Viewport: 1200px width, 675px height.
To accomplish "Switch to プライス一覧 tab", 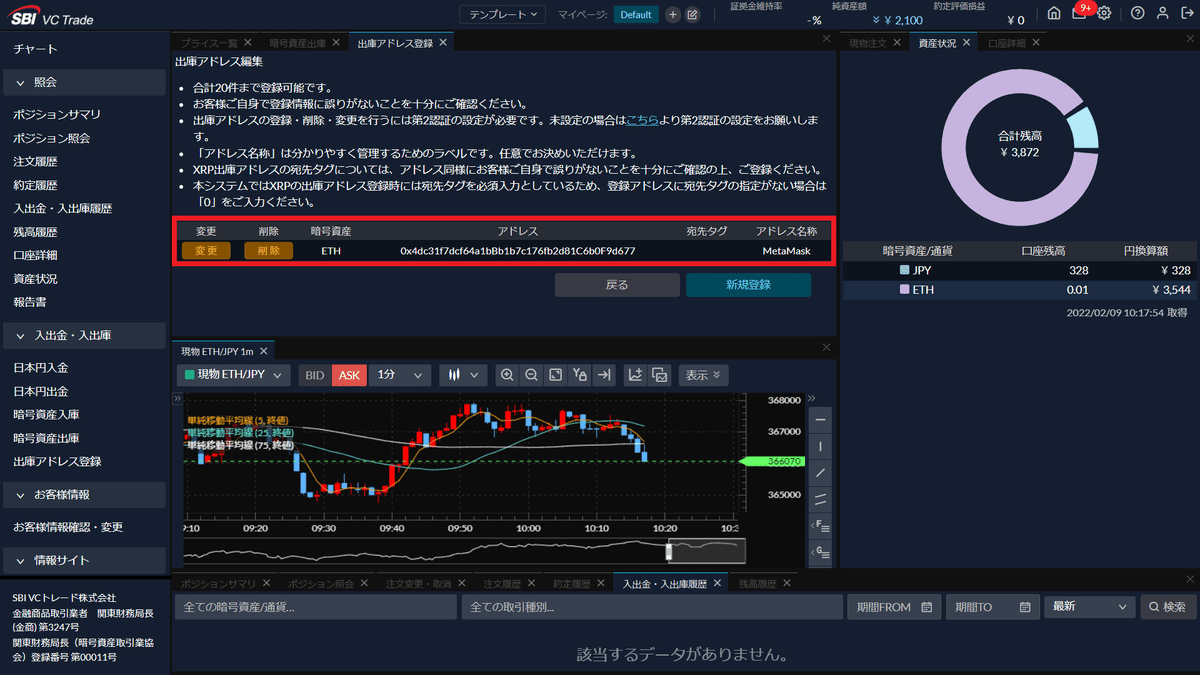I will 208,43.
